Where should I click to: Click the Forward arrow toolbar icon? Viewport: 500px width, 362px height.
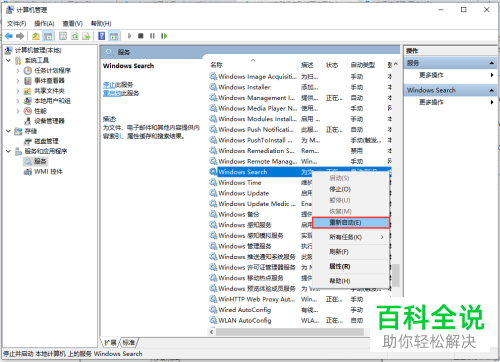coord(20,36)
